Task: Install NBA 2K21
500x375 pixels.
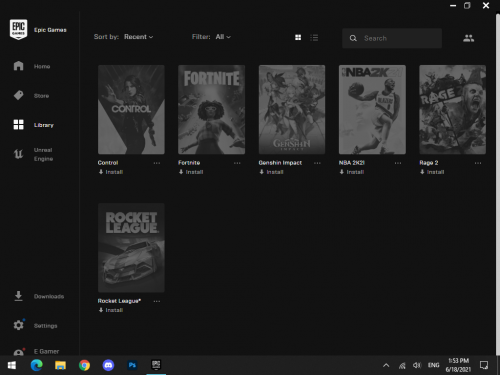Action: (352, 172)
